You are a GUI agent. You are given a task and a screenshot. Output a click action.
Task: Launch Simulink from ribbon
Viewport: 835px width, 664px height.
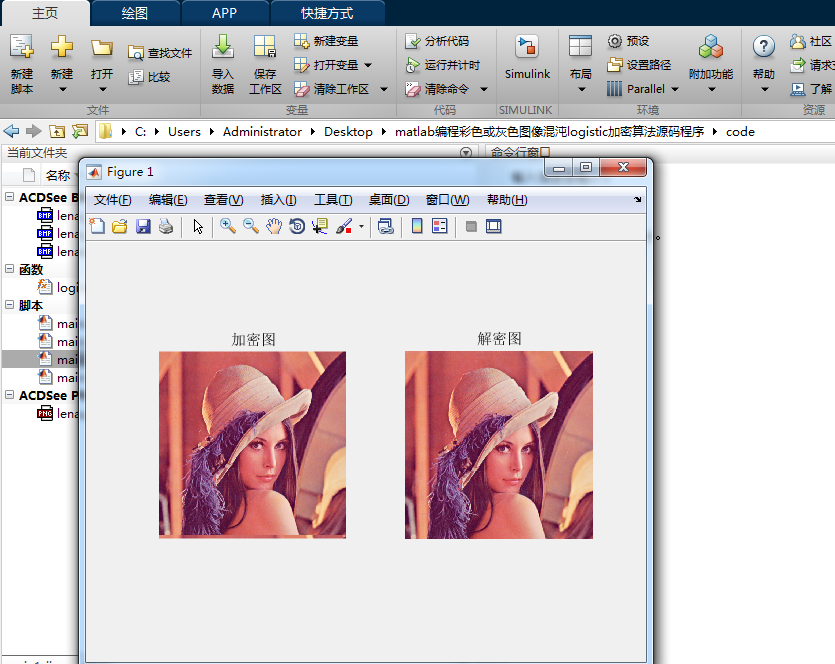(527, 56)
